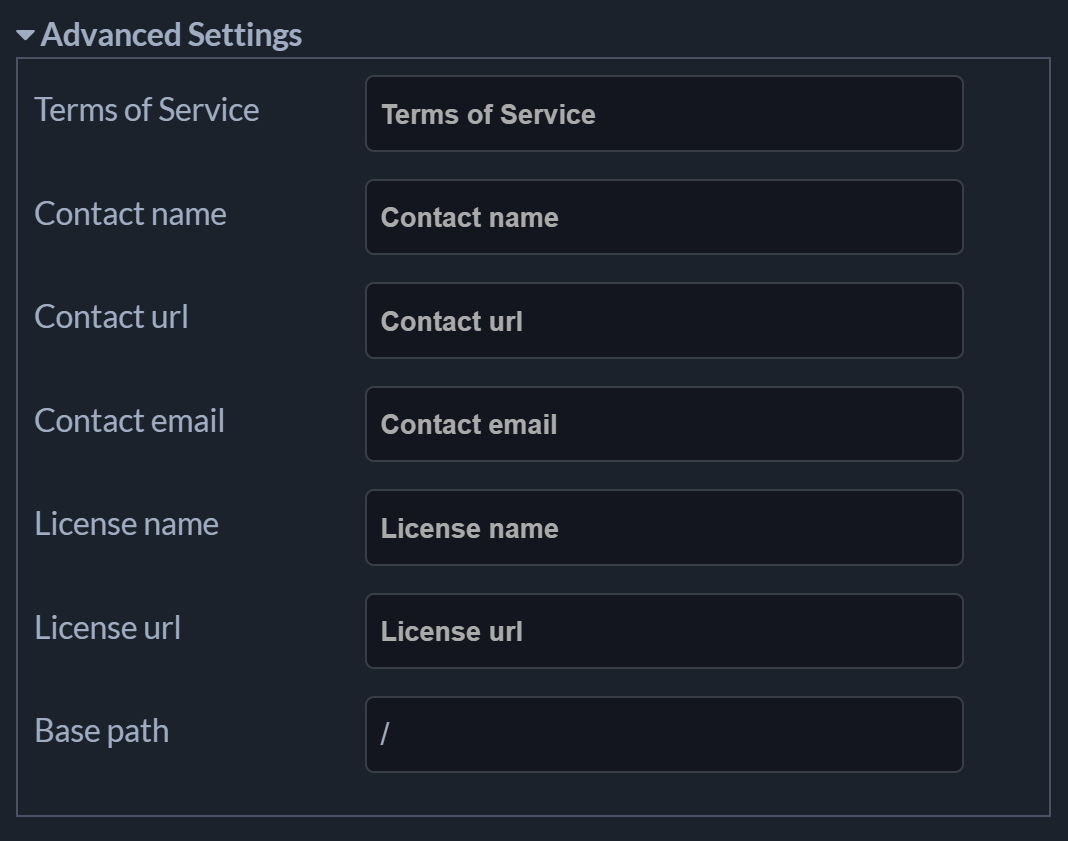Viewport: 1068px width, 841px height.
Task: Click the slash value in Base path
Action: 385,735
